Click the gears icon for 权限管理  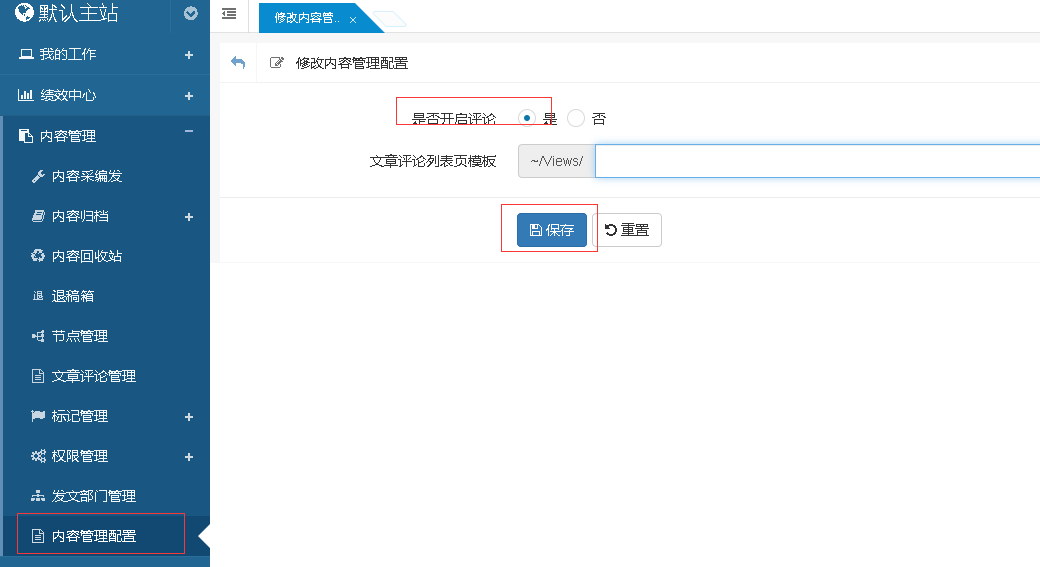click(x=38, y=456)
